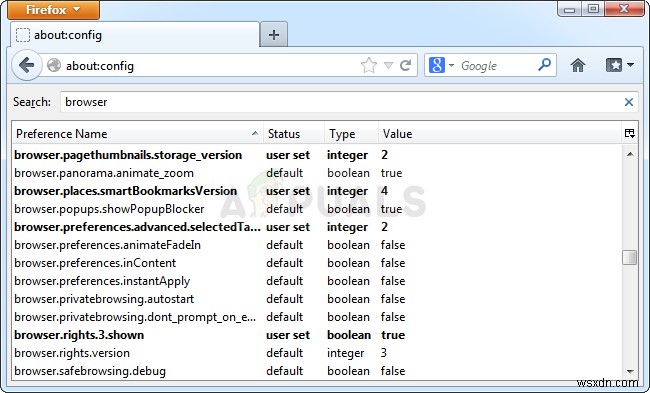The height and width of the screenshot is (393, 650).
Task: Select browser.preferences.animateFadeIn preference
Action: tap(317, 245)
